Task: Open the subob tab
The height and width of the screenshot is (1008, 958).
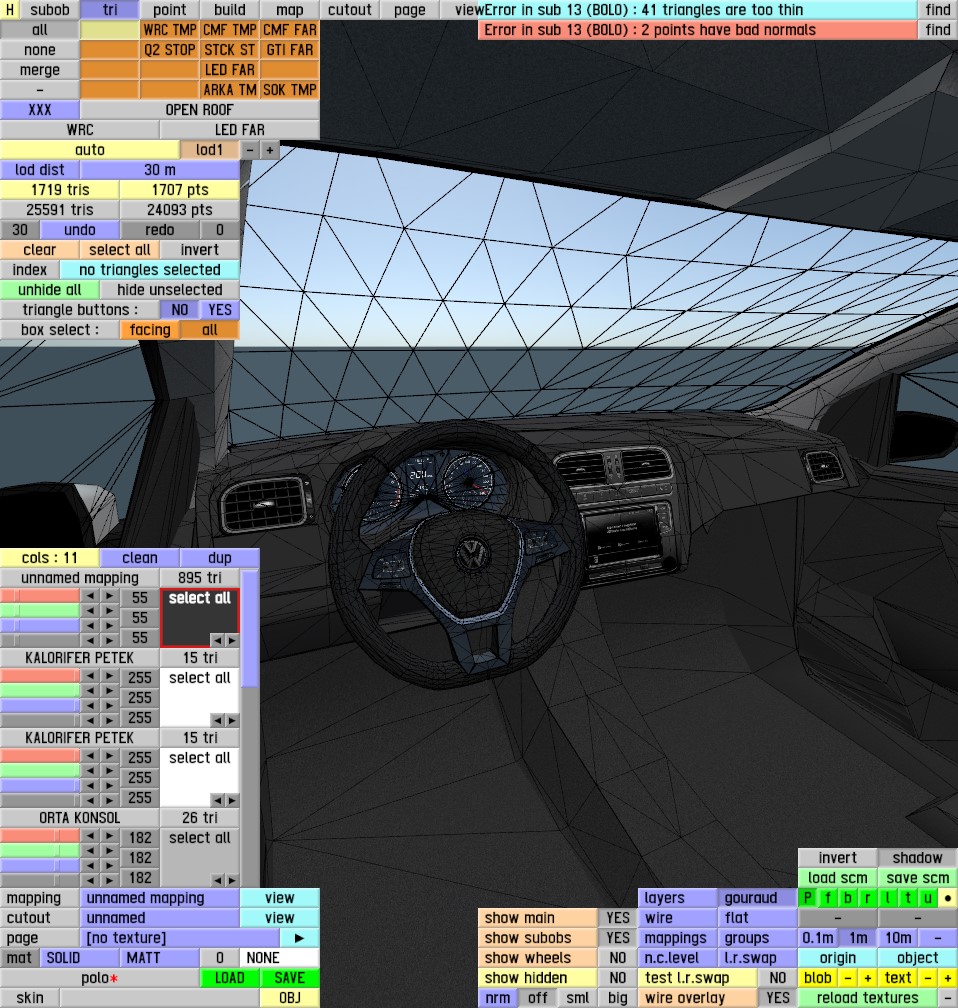Action: pos(50,10)
